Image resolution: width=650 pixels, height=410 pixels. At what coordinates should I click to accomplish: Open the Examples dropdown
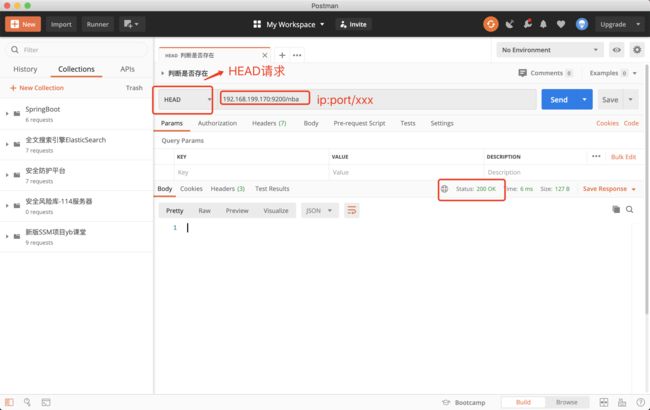click(x=613, y=73)
